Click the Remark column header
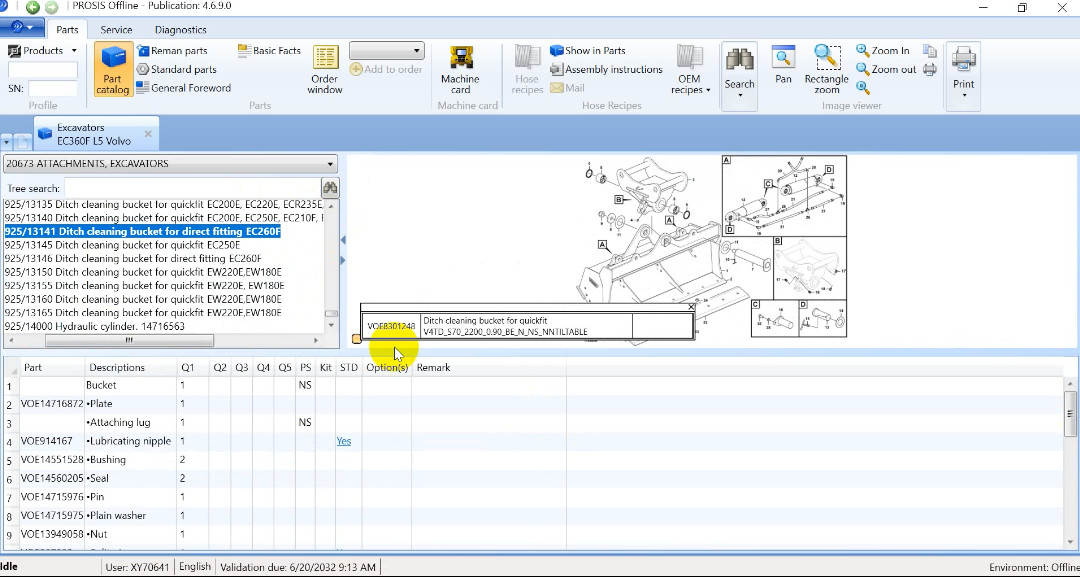 click(x=489, y=368)
